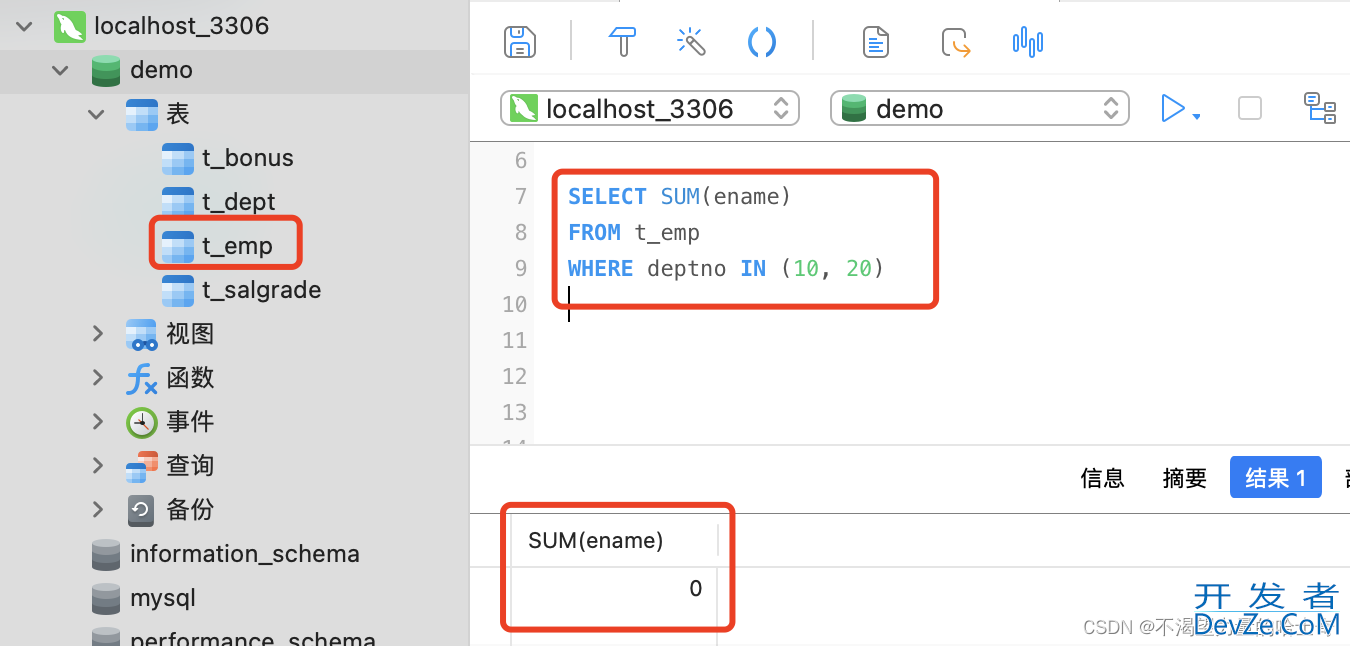Expand the 事件 events group
The height and width of the screenshot is (646, 1350).
tap(98, 422)
